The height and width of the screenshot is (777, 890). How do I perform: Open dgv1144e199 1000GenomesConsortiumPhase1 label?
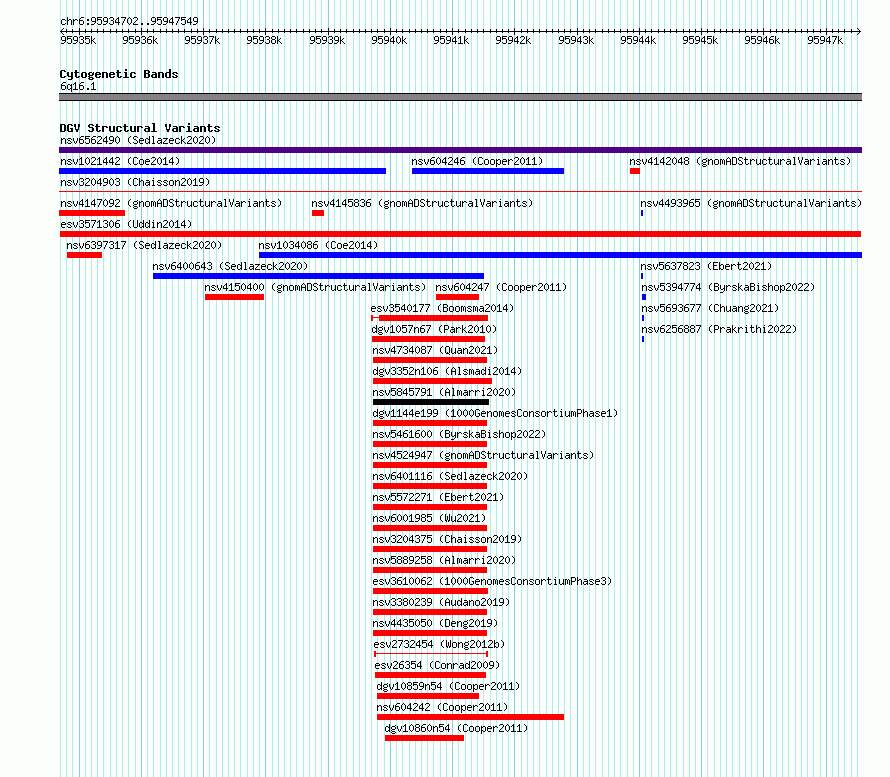(x=495, y=413)
